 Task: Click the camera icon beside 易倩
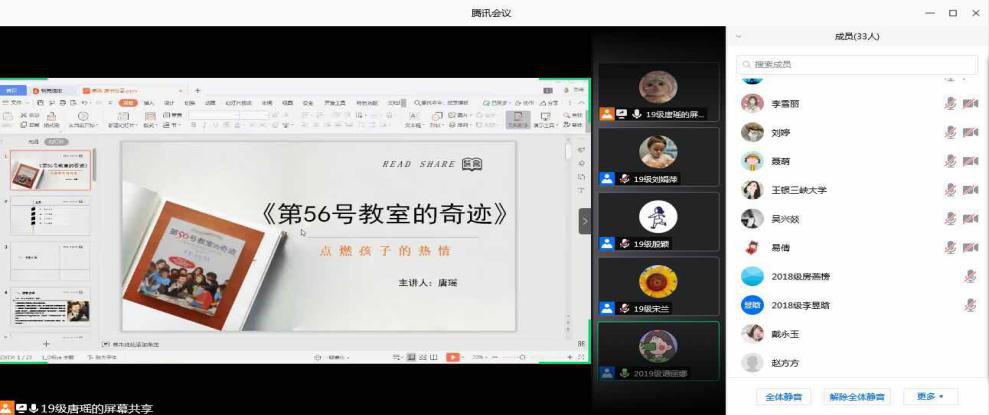[969, 248]
